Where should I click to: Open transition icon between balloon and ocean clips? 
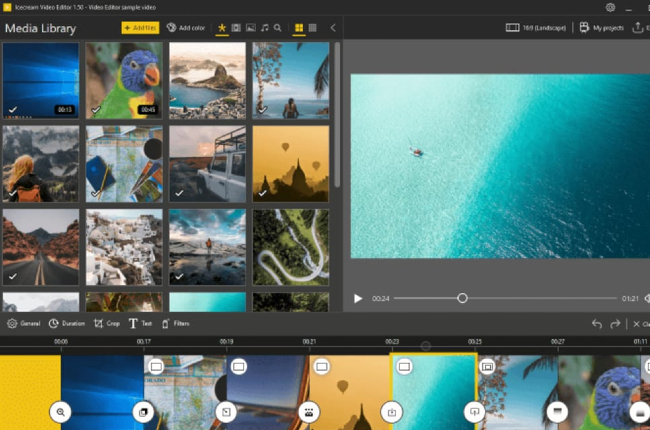(392, 412)
